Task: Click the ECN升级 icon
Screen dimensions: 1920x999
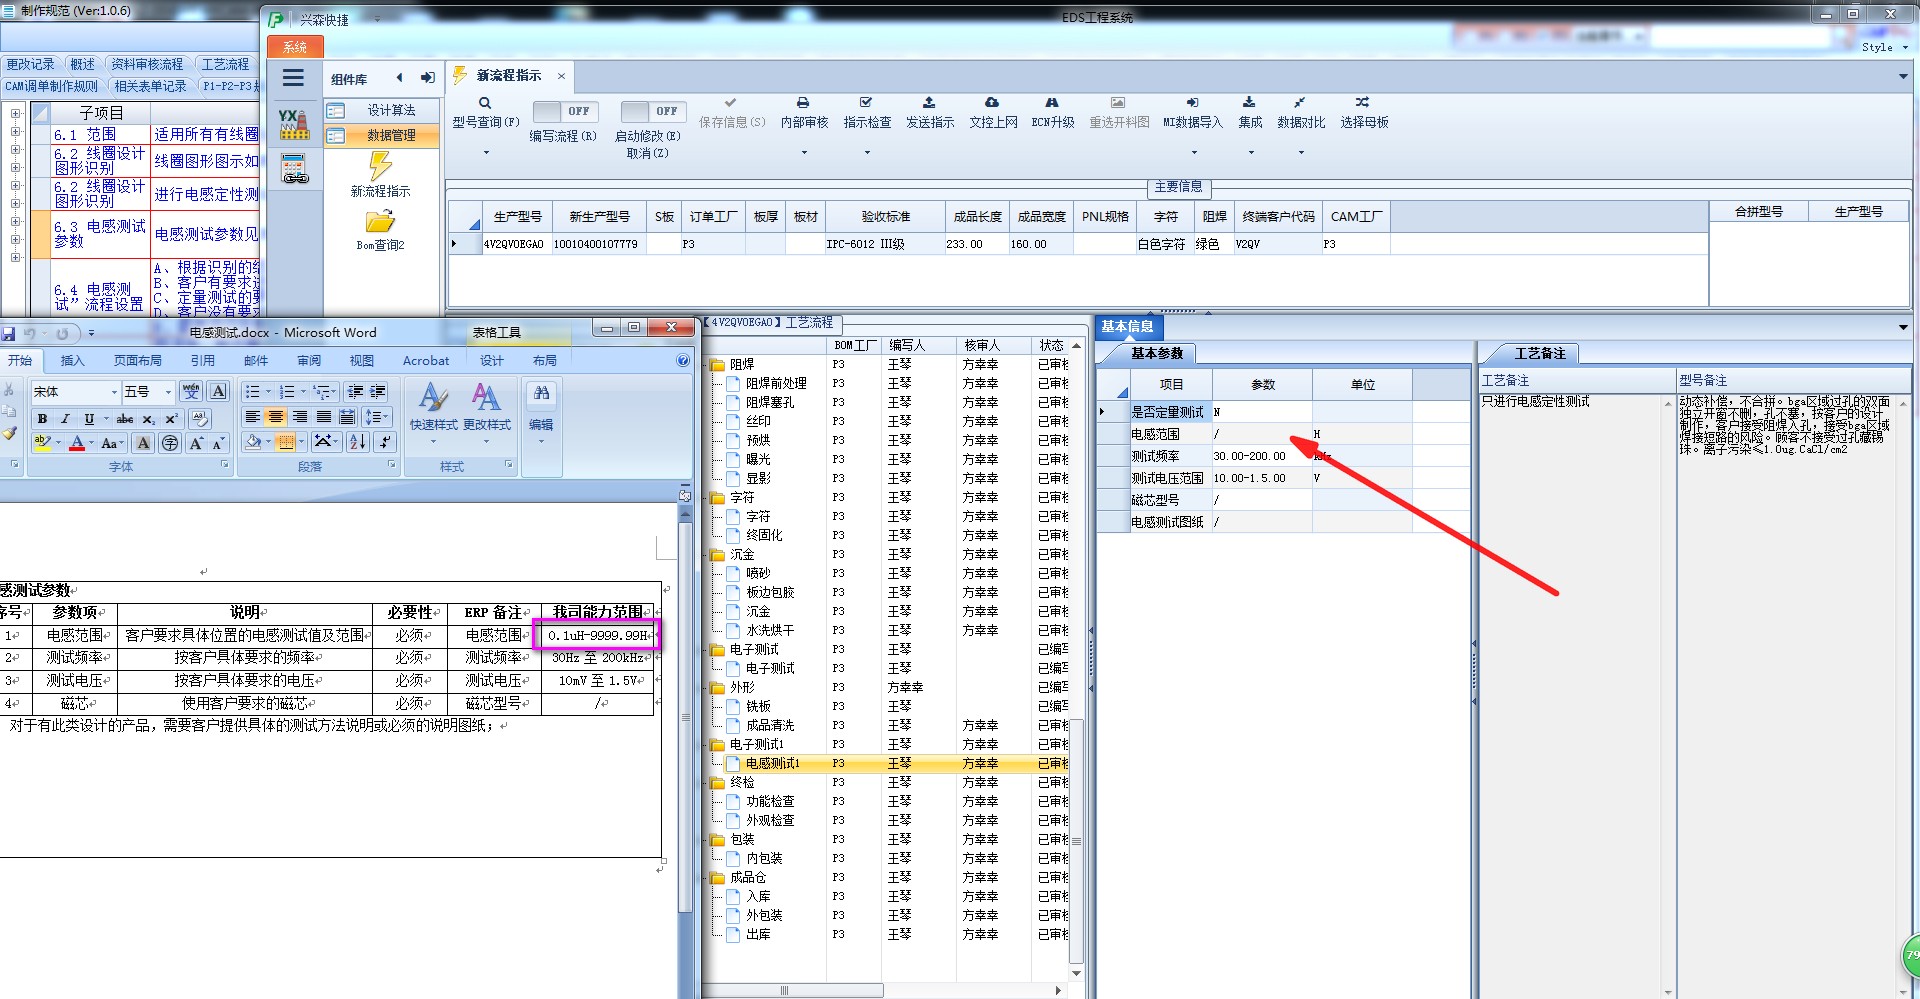Action: pyautogui.click(x=1052, y=103)
